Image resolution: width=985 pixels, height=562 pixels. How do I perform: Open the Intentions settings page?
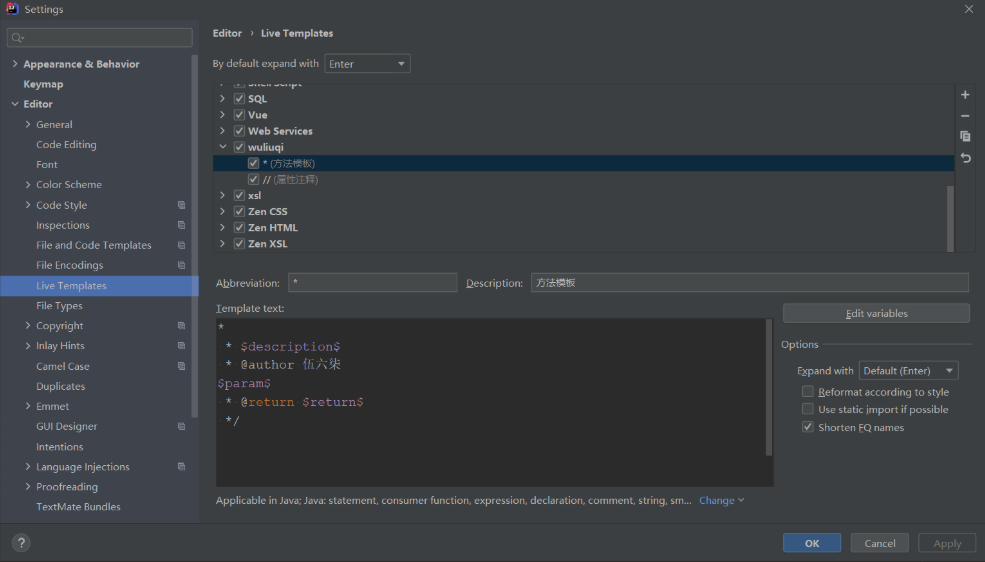pyautogui.click(x=60, y=446)
